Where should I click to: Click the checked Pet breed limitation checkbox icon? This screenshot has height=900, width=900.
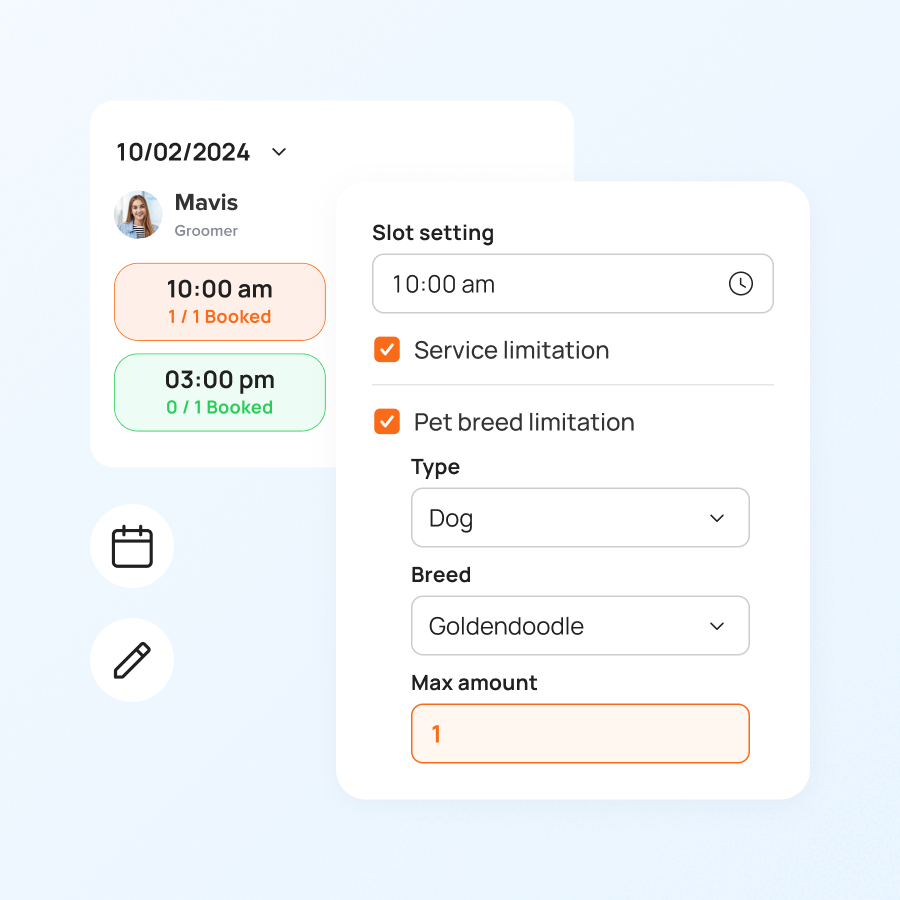(386, 422)
